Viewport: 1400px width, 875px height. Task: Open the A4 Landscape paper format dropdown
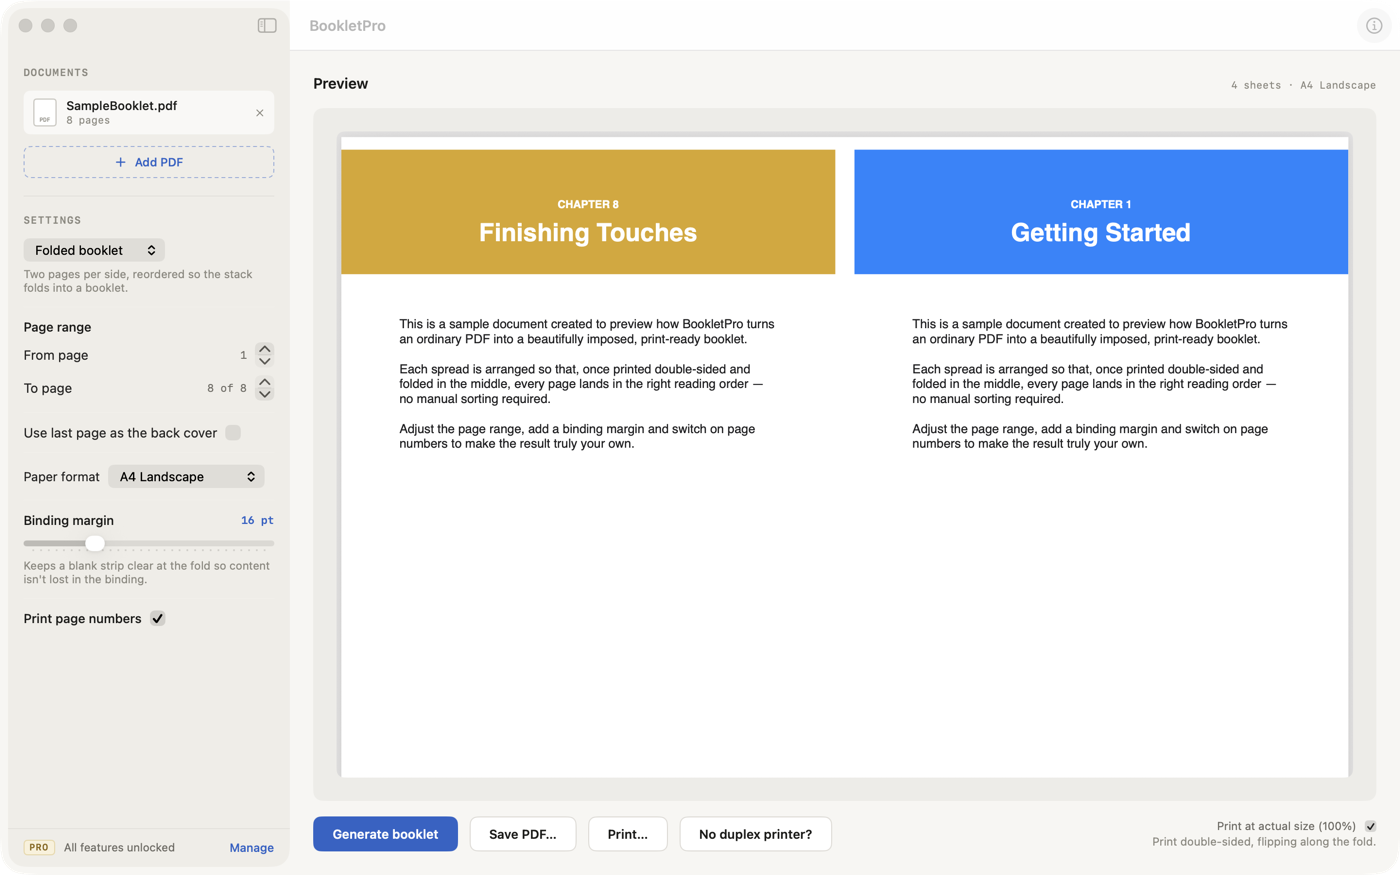click(x=186, y=477)
